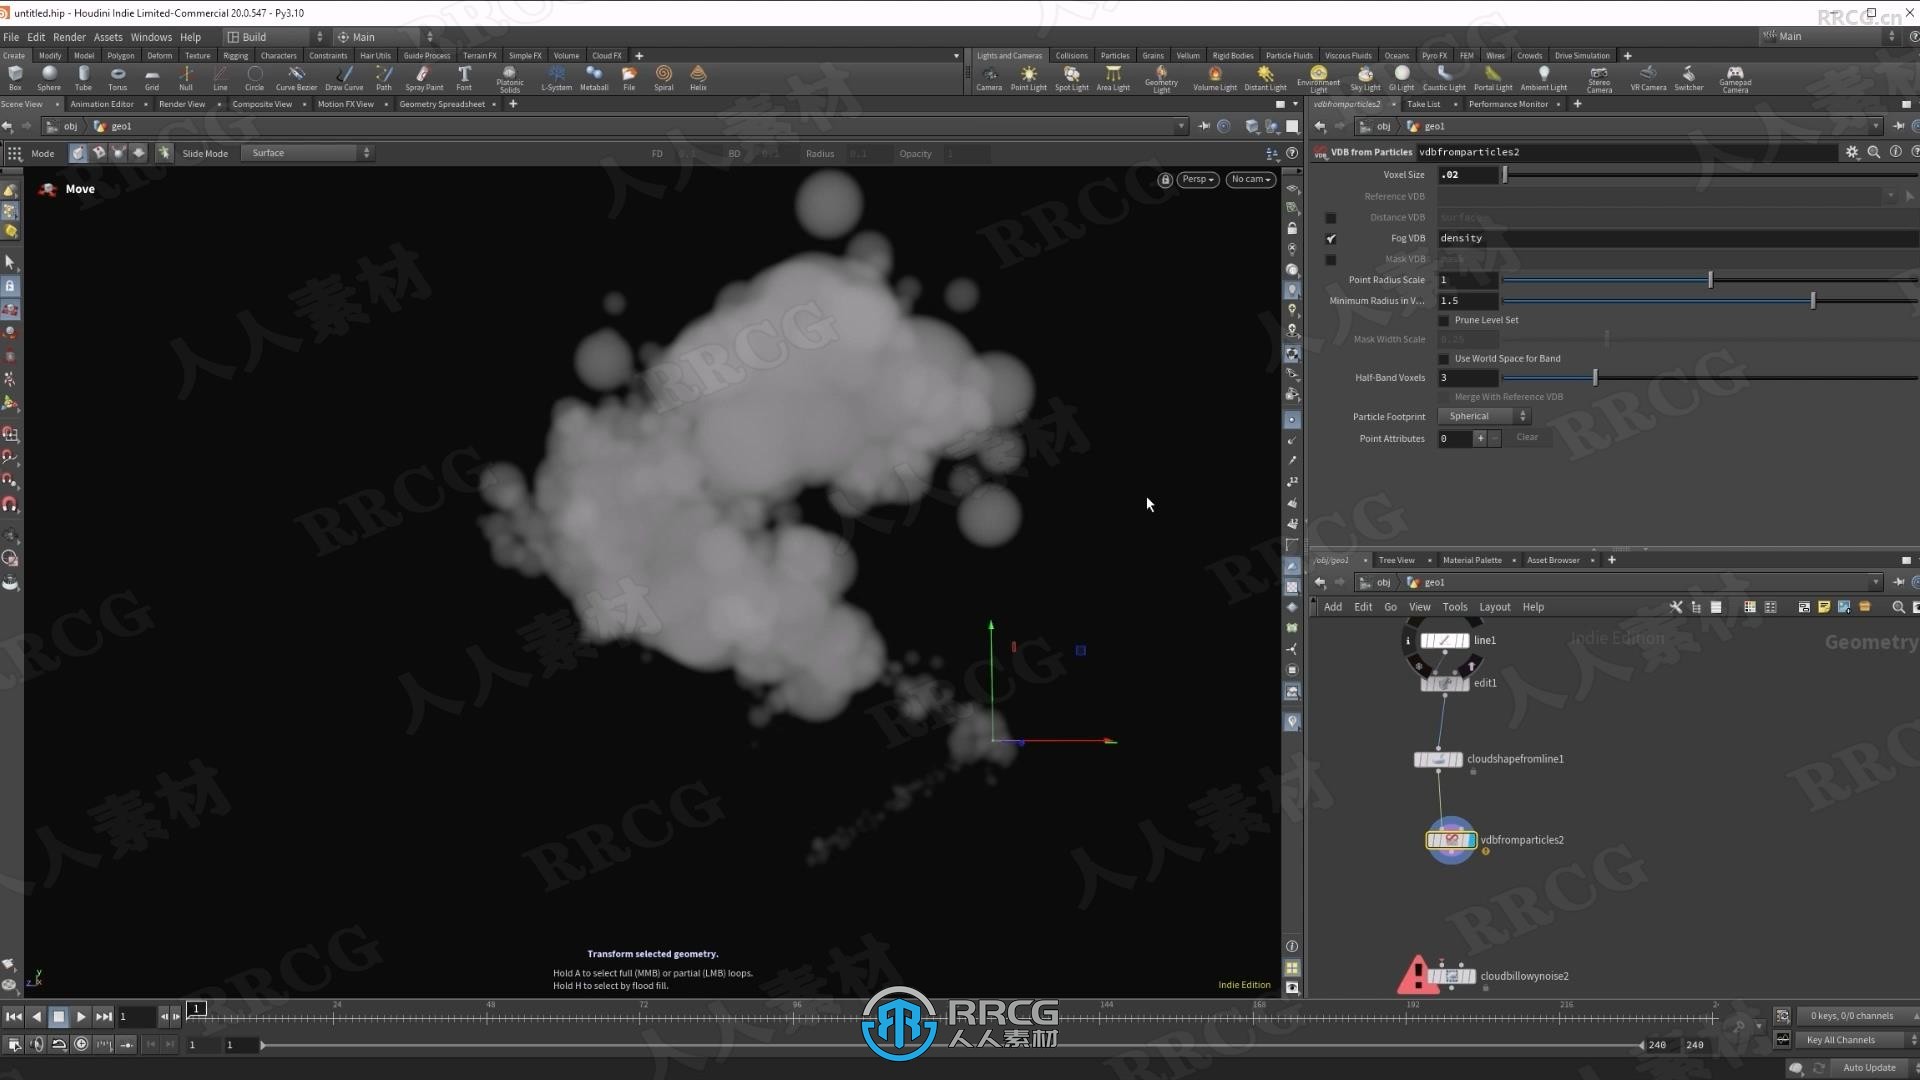This screenshot has height=1080, width=1920.
Task: Toggle the Fog VDB checkbox on
Action: pos(1329,237)
